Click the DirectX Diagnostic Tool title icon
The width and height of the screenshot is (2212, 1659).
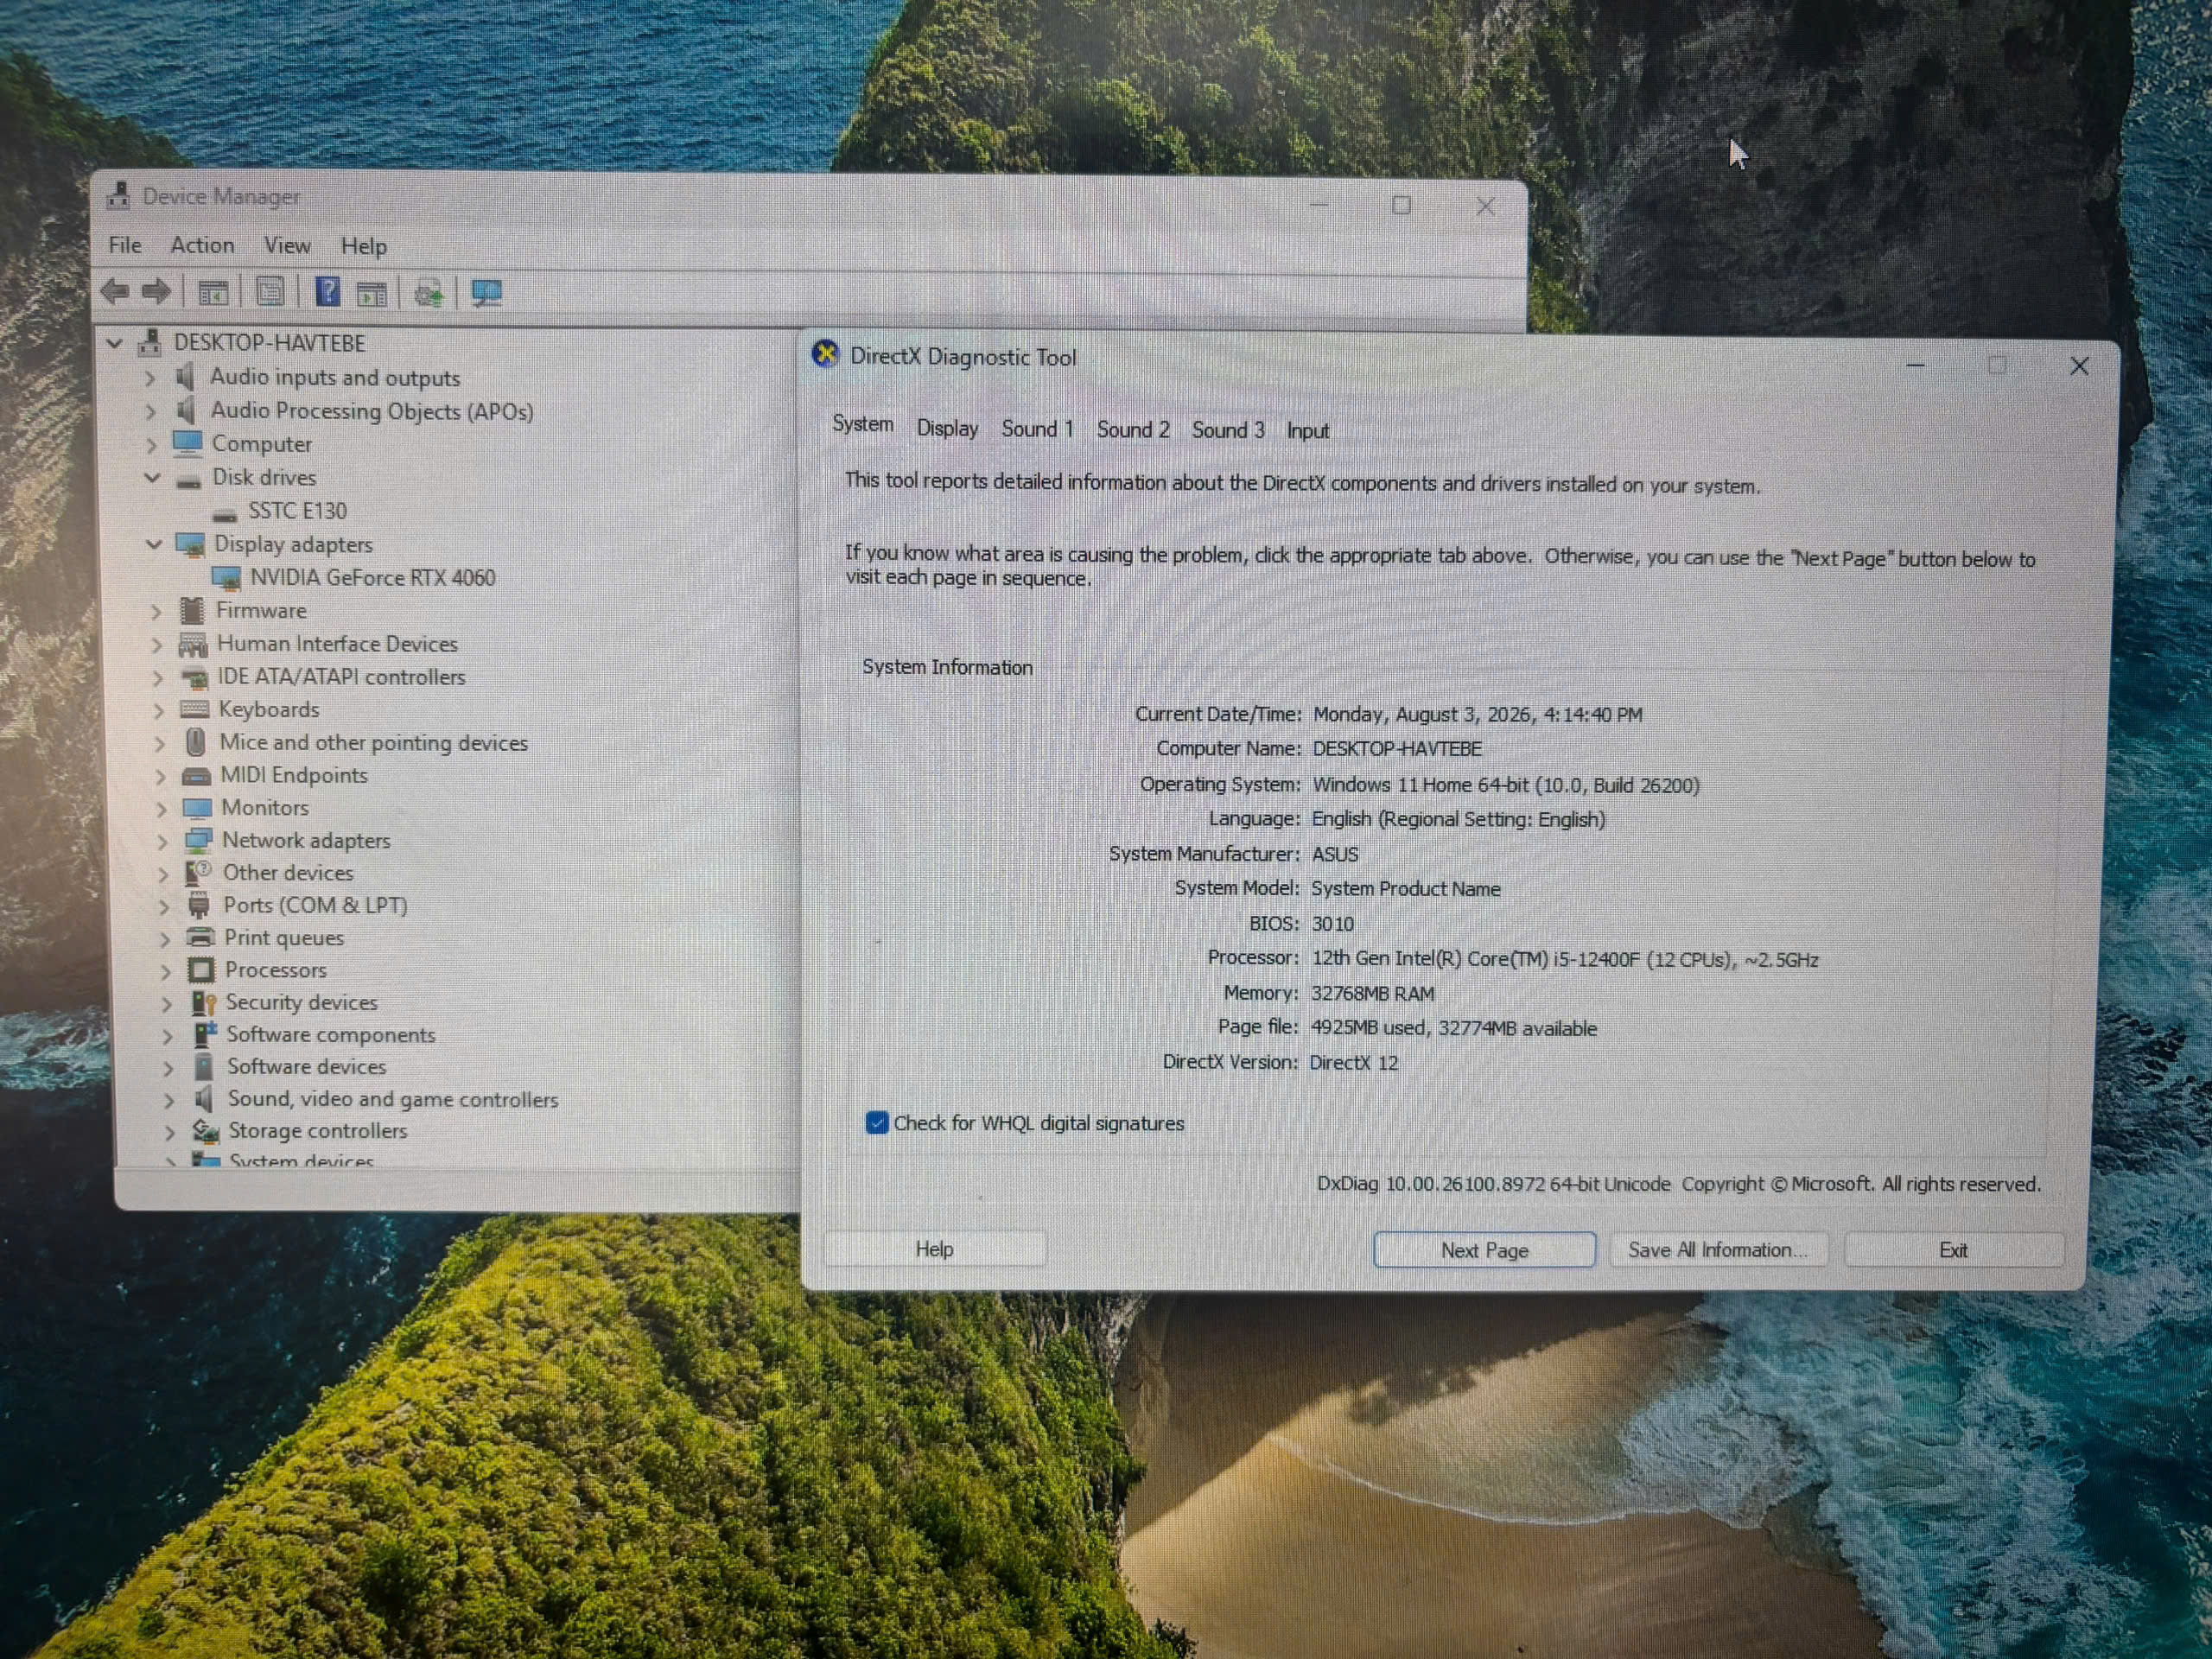(x=825, y=354)
